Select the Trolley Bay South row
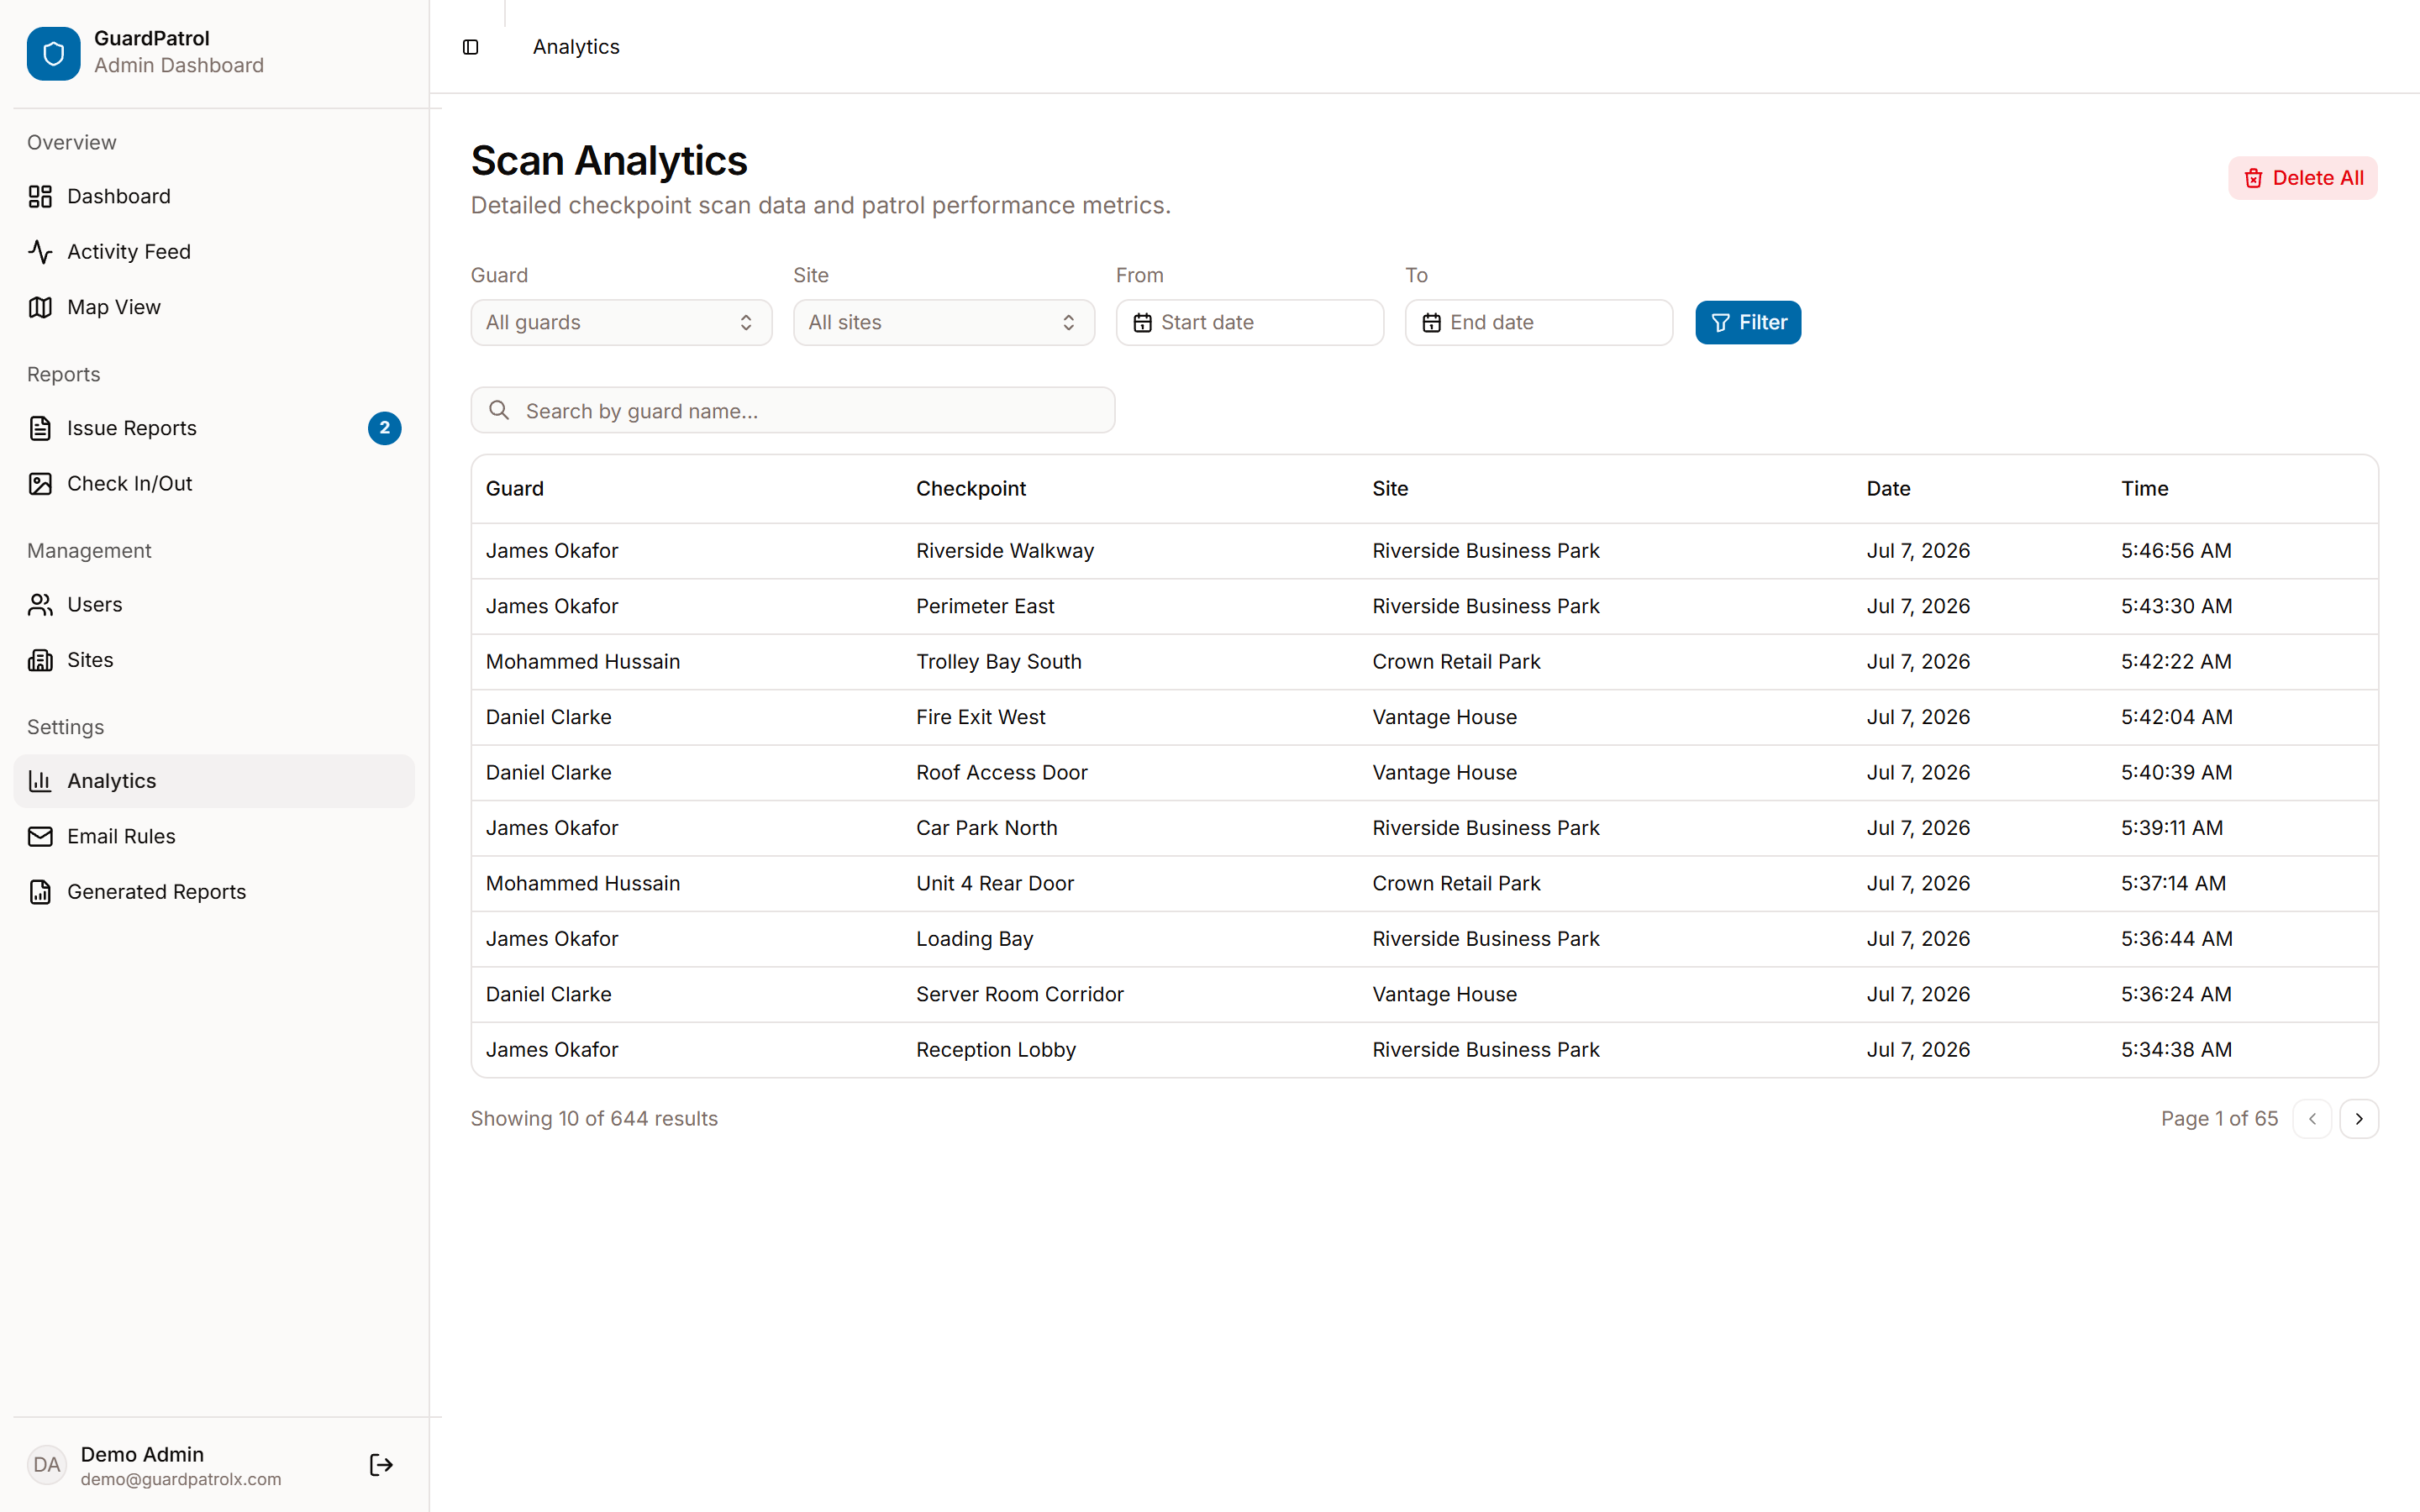 pos(1424,662)
